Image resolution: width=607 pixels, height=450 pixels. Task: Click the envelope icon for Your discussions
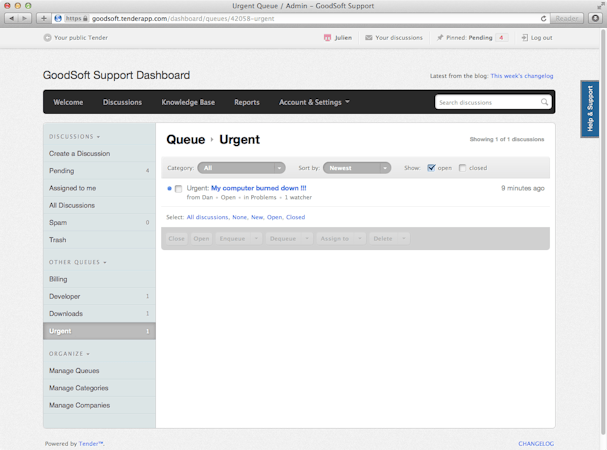tap(369, 38)
